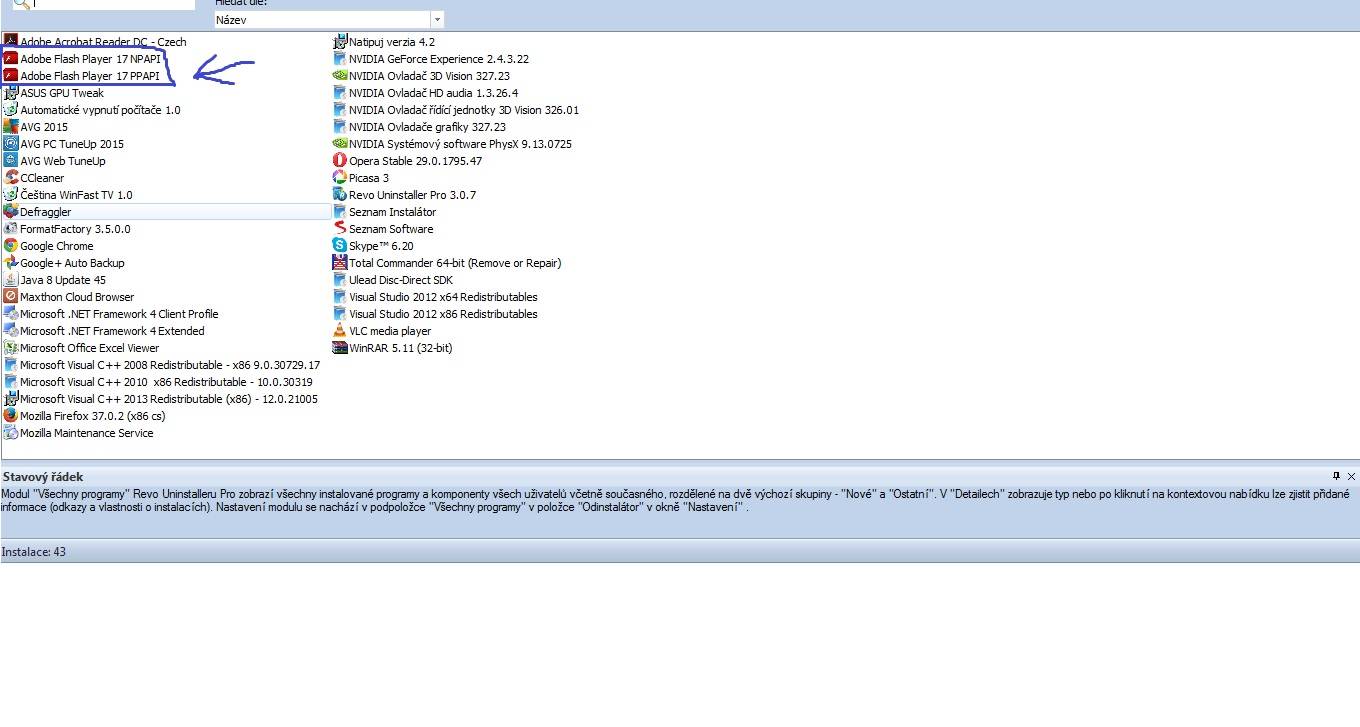Click the Revo Uninstaller Pro 3.0.7 icon

pyautogui.click(x=340, y=195)
